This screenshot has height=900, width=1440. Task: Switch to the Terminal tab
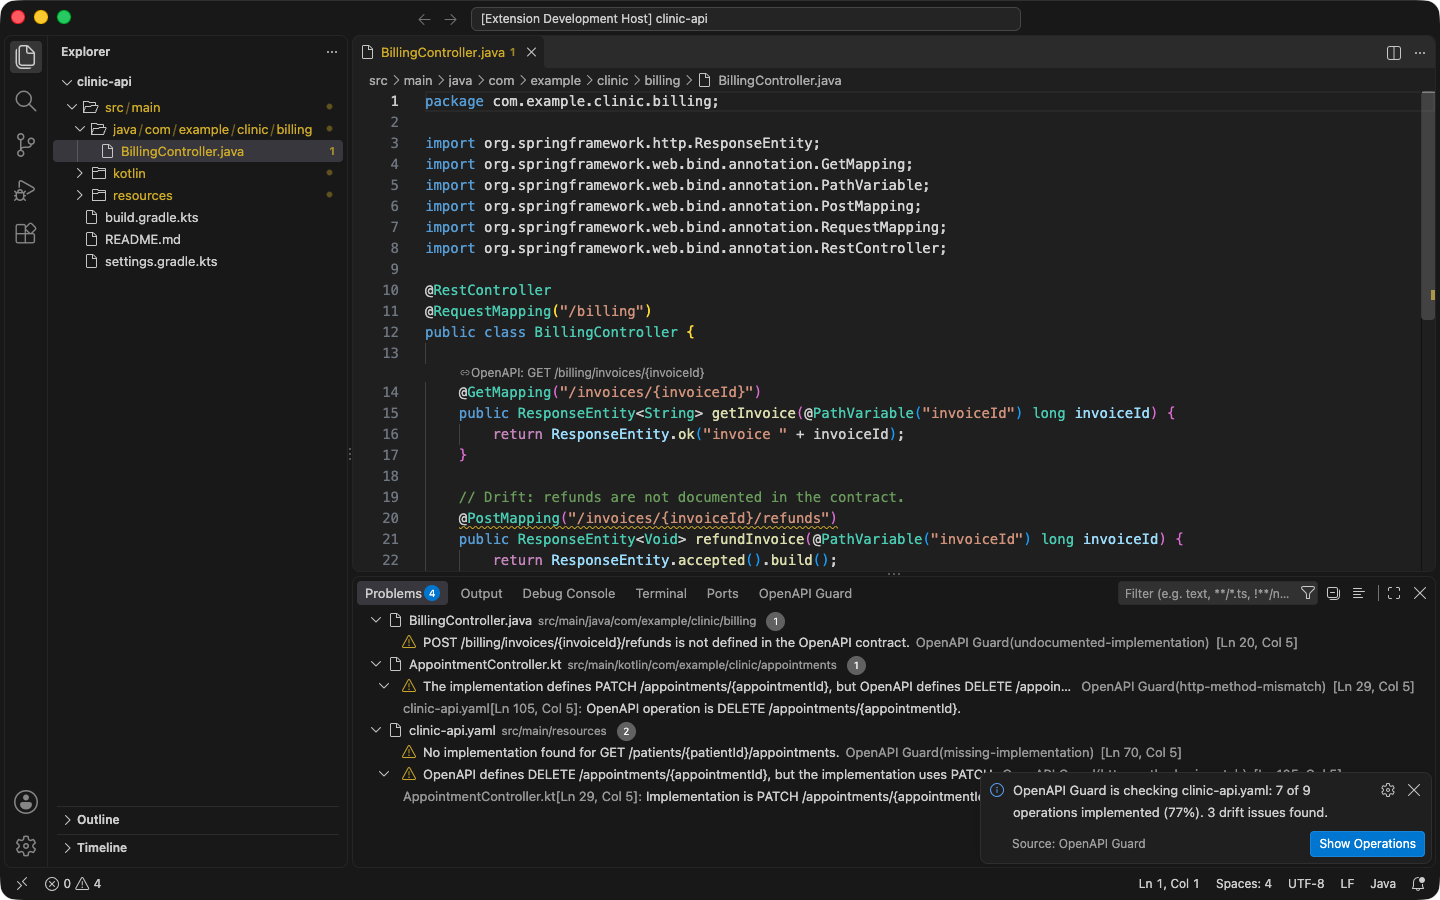point(661,593)
